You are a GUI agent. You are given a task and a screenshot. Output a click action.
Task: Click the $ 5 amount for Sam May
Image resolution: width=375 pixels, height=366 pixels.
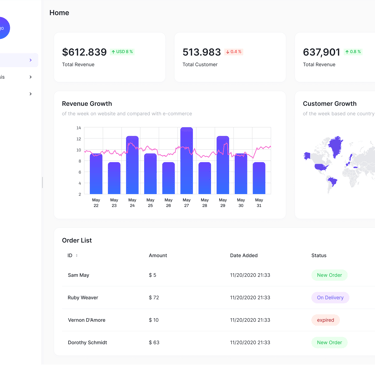click(x=152, y=275)
